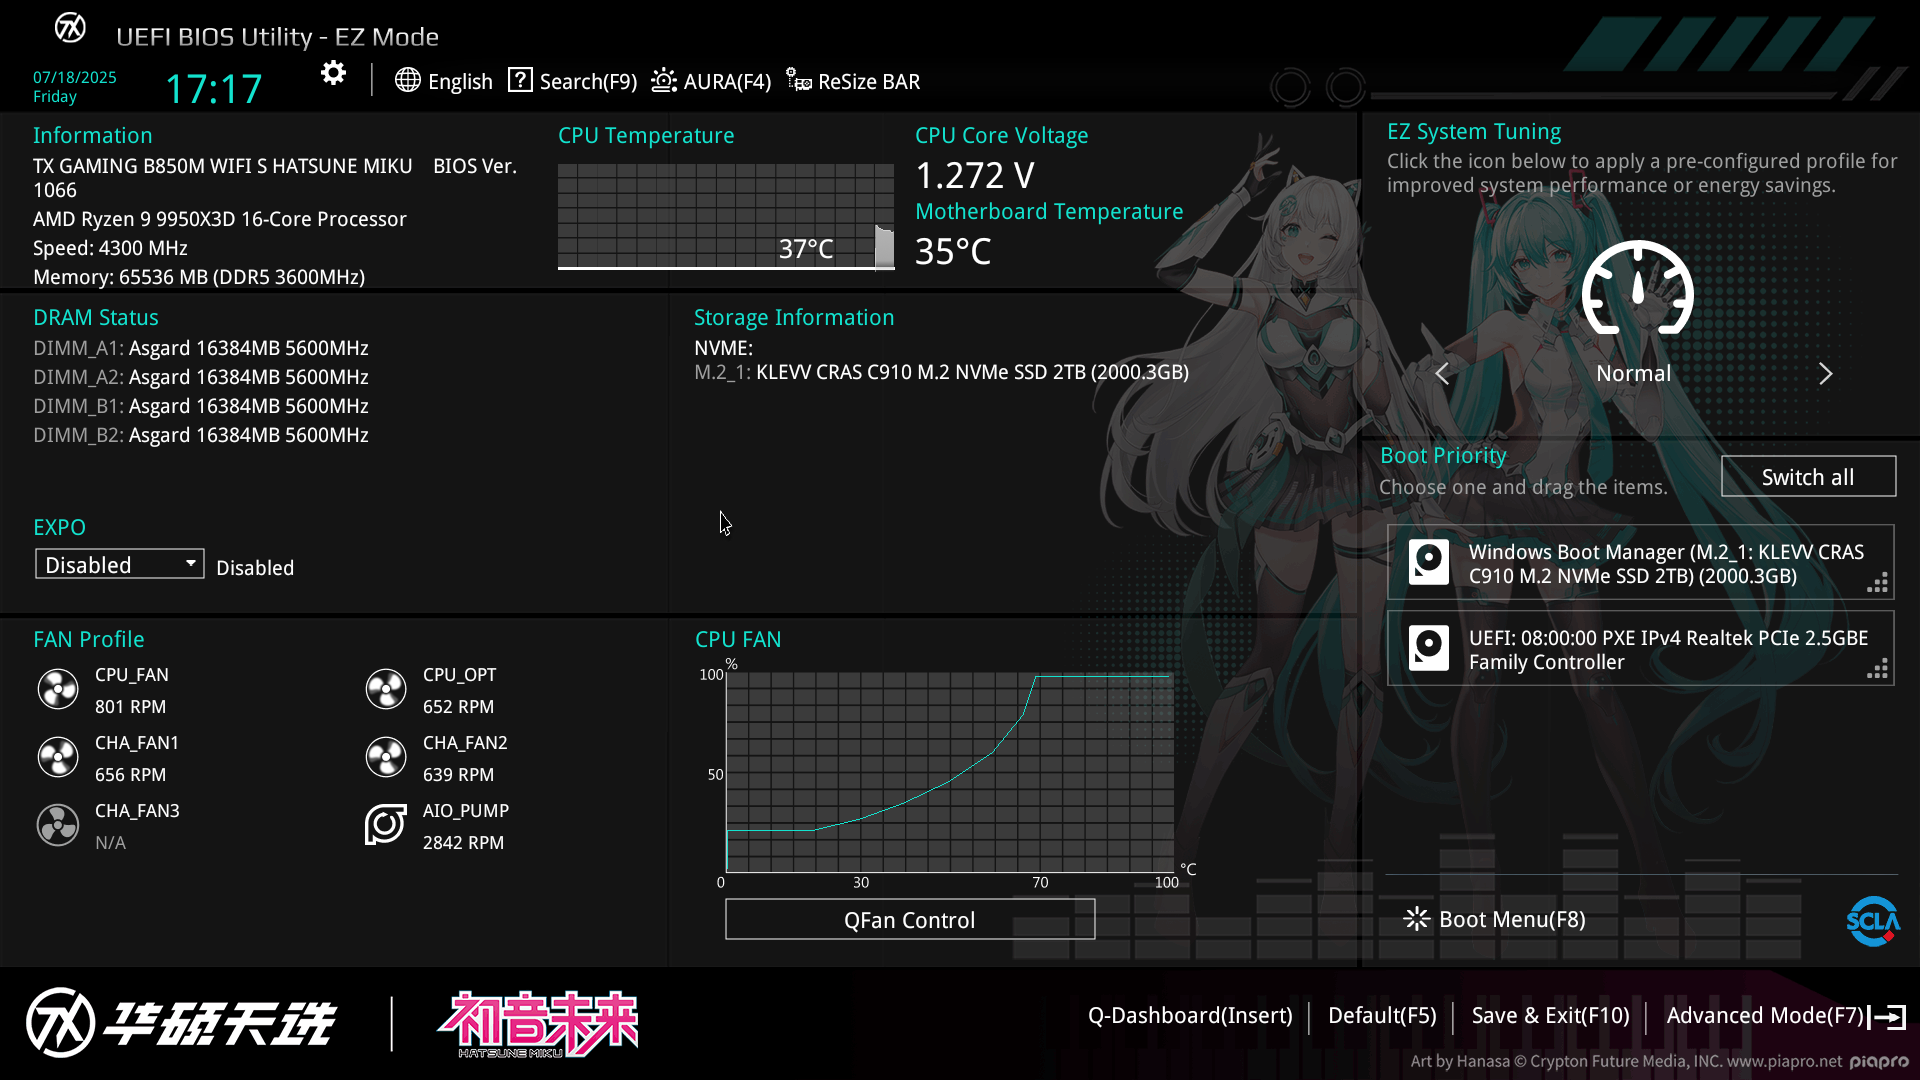This screenshot has width=1920, height=1080.
Task: Click the Boot Menu star icon
Action: pyautogui.click(x=1417, y=919)
